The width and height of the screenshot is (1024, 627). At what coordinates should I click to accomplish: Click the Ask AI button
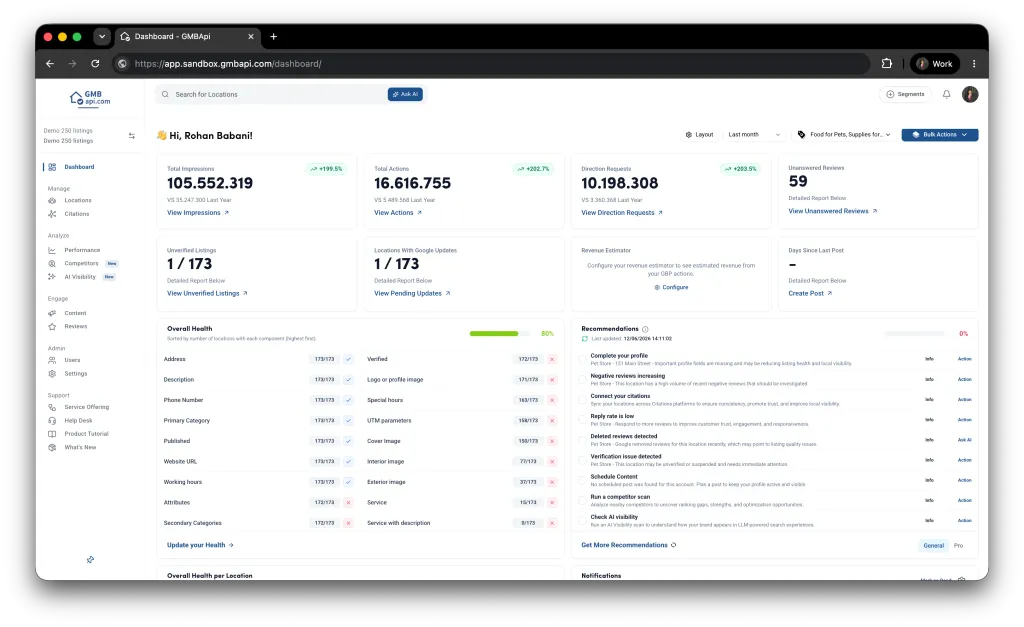pos(405,95)
